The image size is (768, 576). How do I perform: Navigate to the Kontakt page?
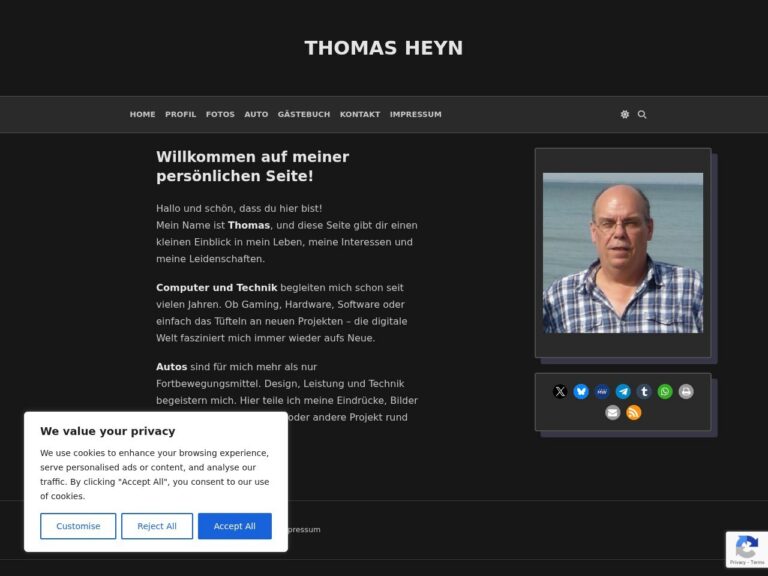click(x=360, y=114)
